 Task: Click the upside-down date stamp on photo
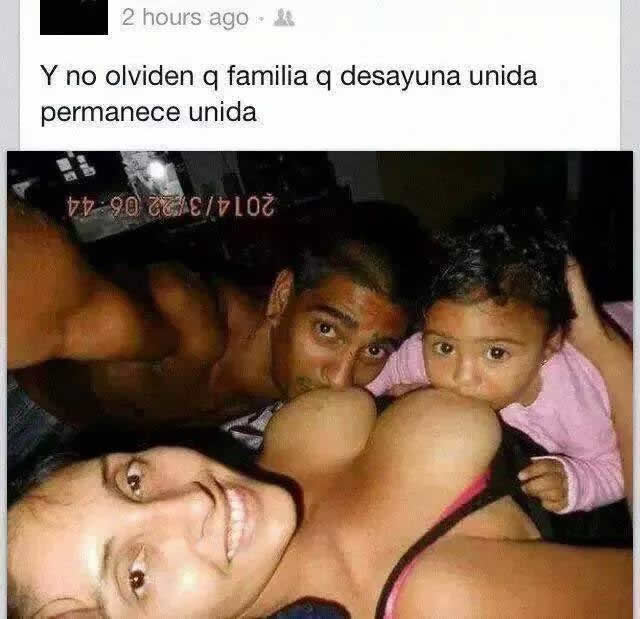(170, 206)
